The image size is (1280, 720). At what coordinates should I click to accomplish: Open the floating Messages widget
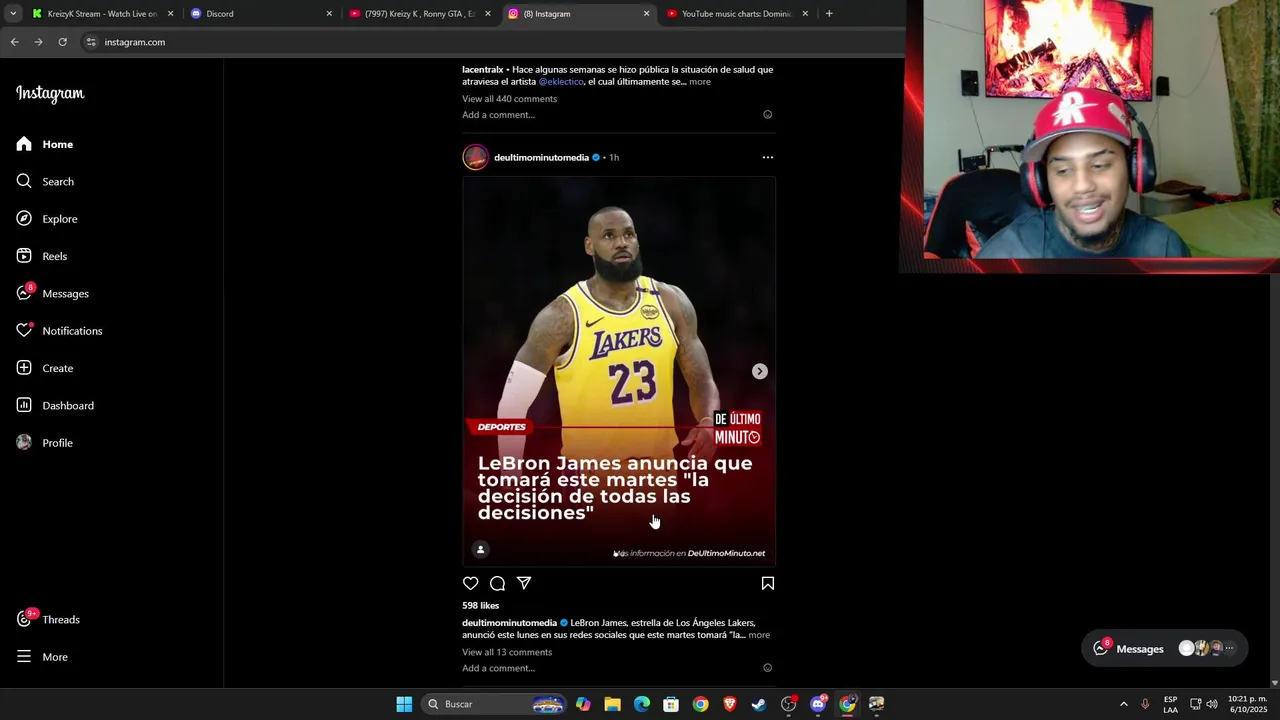click(x=1165, y=648)
